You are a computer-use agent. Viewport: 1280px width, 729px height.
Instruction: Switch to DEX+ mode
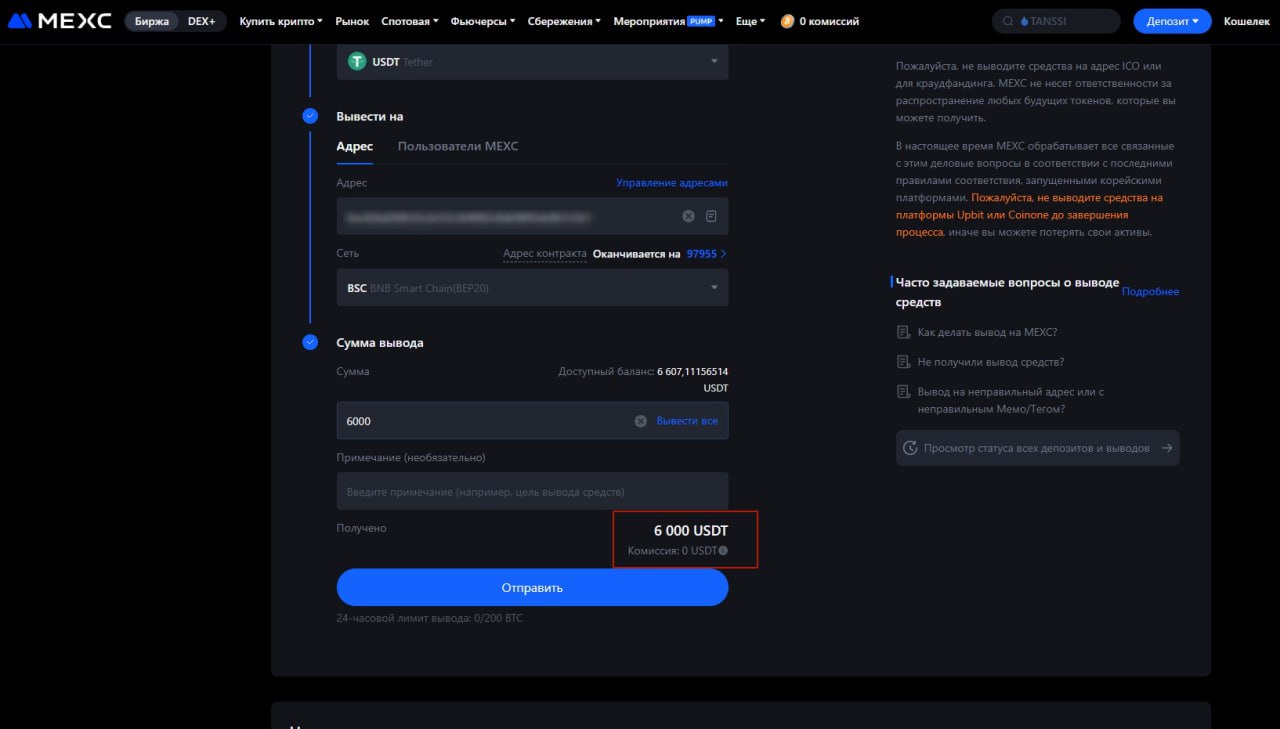(202, 21)
